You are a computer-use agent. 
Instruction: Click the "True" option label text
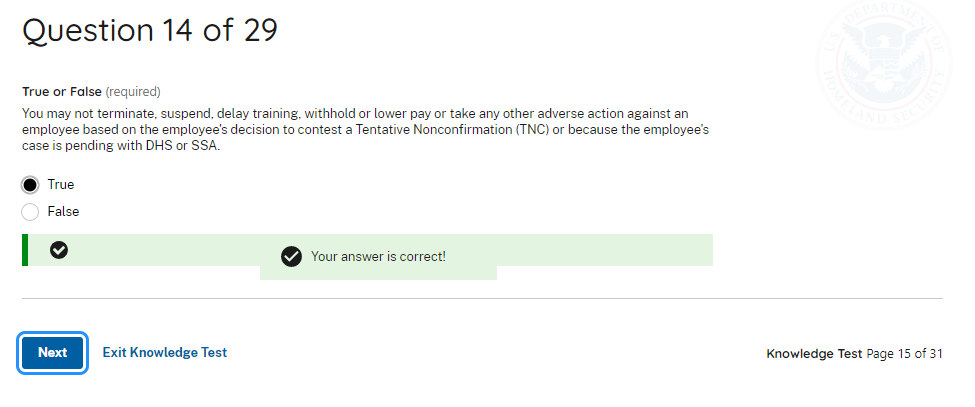click(61, 184)
